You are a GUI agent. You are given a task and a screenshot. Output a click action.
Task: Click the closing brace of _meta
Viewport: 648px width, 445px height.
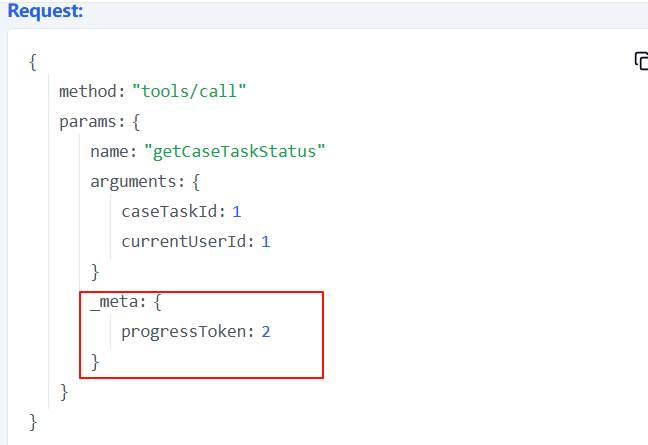[95, 361]
